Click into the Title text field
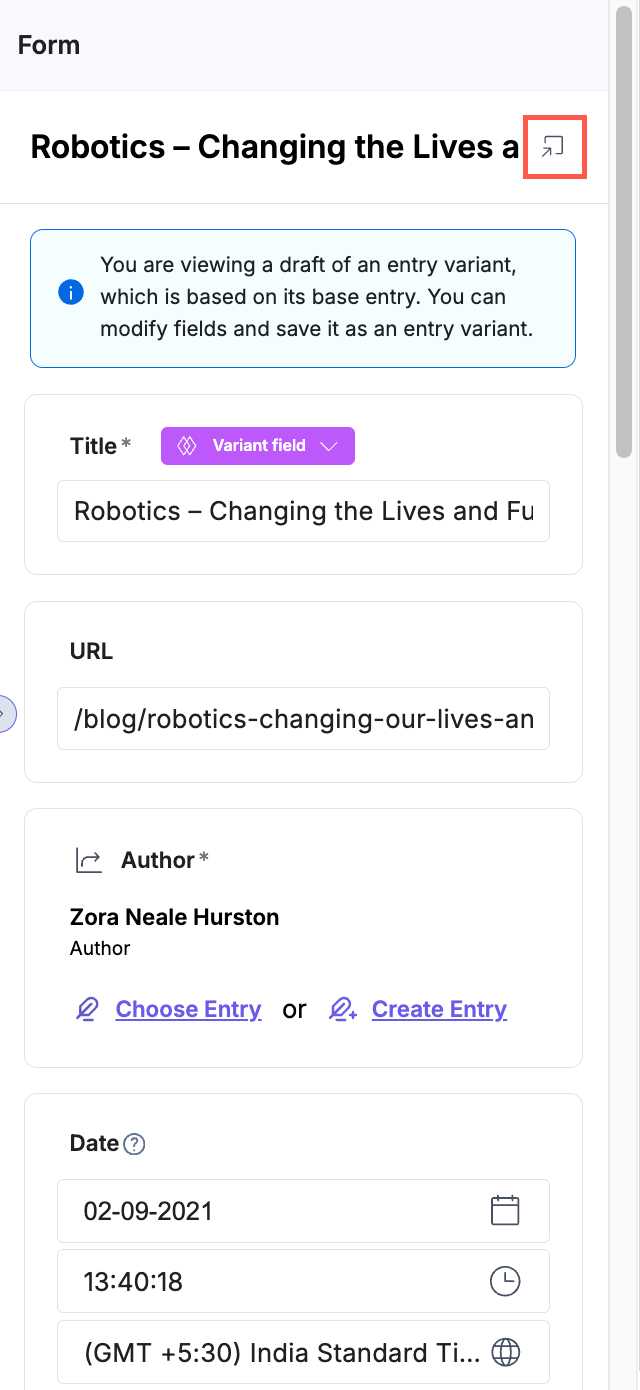Viewport: 640px width, 1390px height. coord(303,511)
